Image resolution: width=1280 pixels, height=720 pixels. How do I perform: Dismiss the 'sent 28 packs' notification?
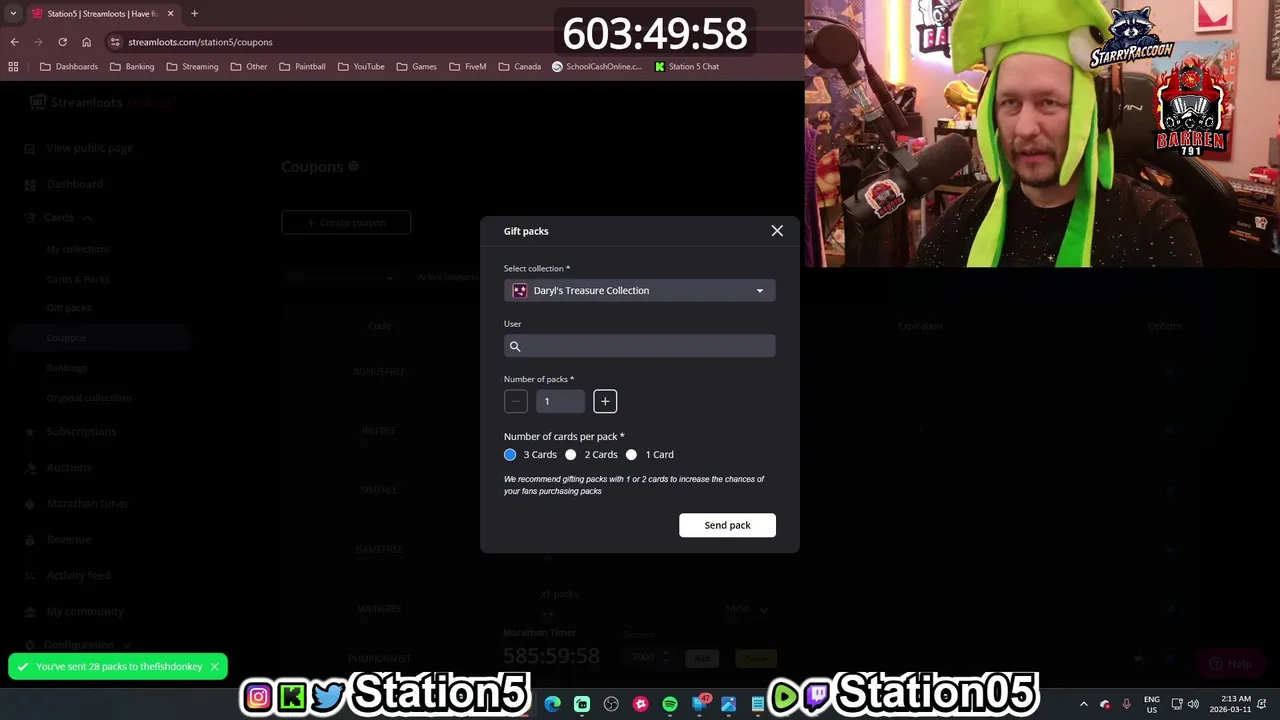[214, 667]
